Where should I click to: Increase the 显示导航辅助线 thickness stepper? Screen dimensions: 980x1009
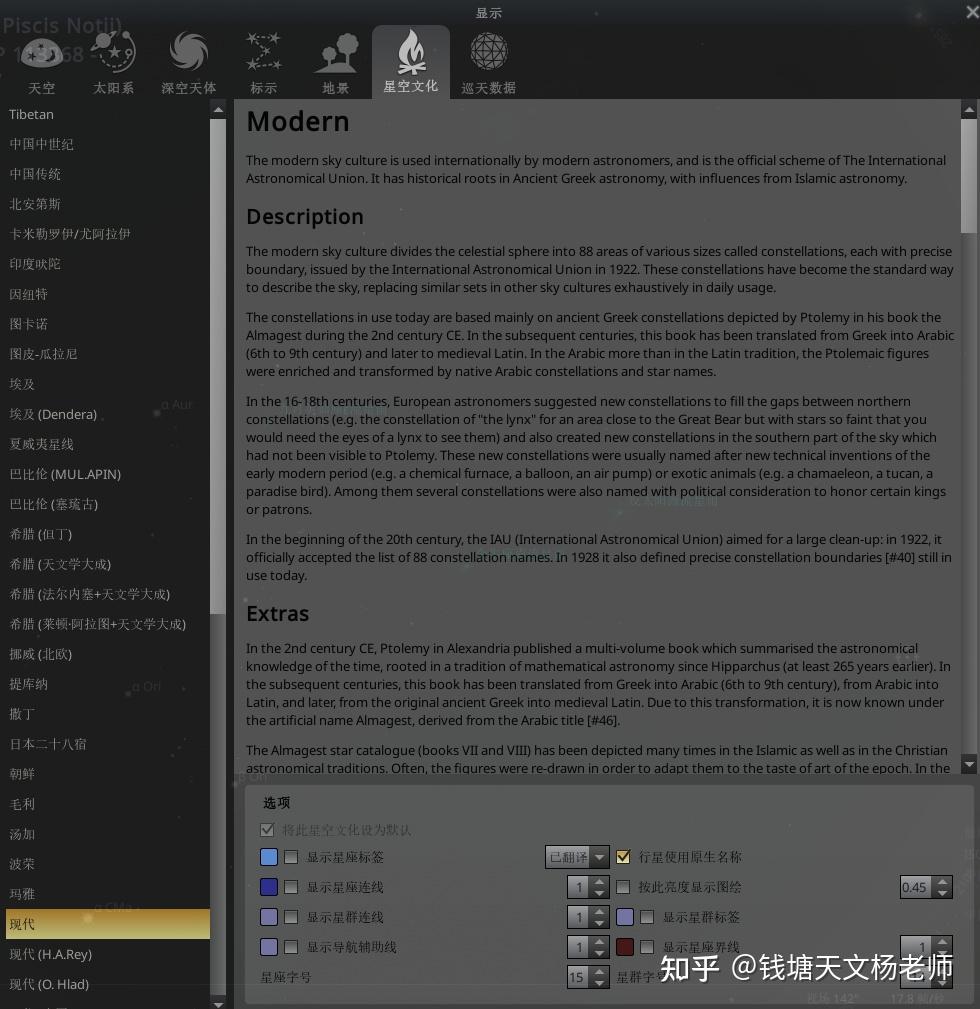point(600,941)
